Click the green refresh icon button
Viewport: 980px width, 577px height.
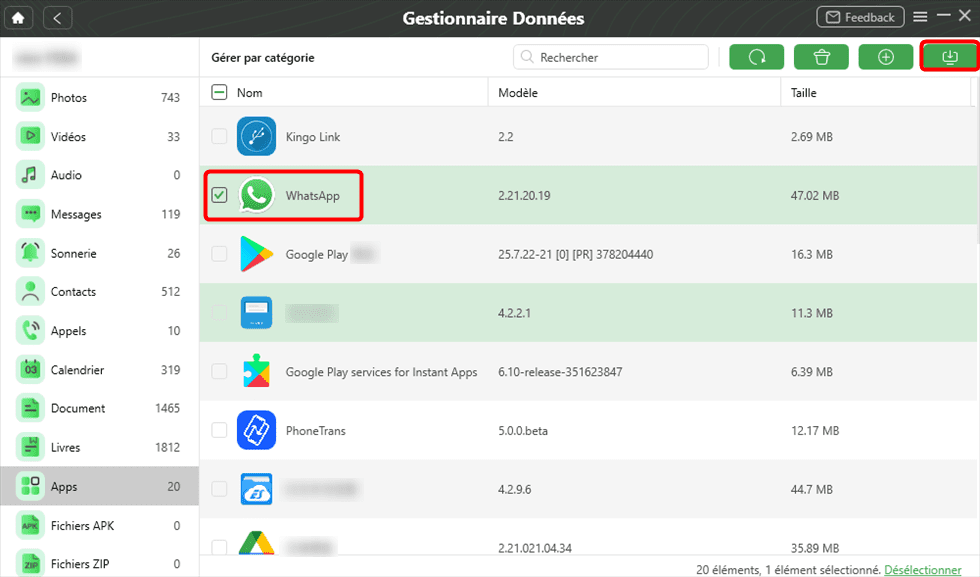click(x=757, y=57)
